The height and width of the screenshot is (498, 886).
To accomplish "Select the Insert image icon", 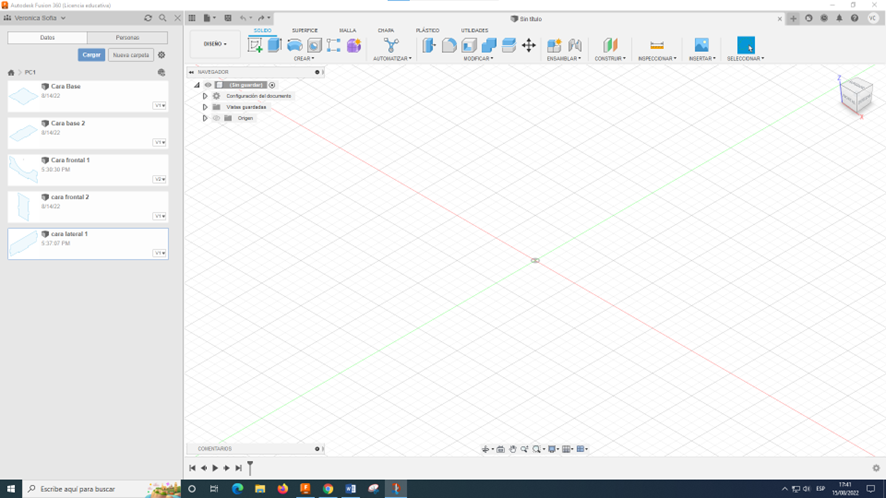I will (701, 45).
